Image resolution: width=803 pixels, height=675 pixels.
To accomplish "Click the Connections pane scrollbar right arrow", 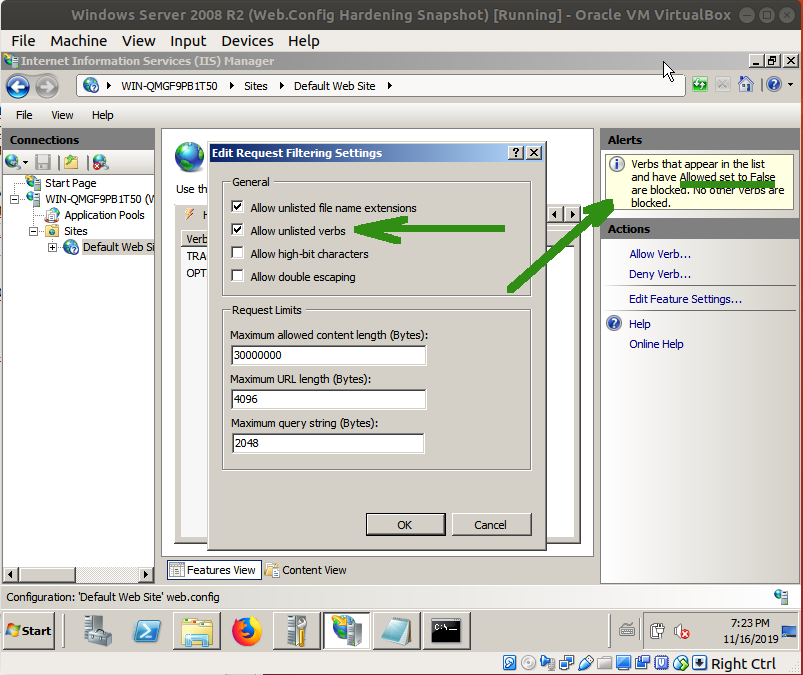I will coord(146,574).
